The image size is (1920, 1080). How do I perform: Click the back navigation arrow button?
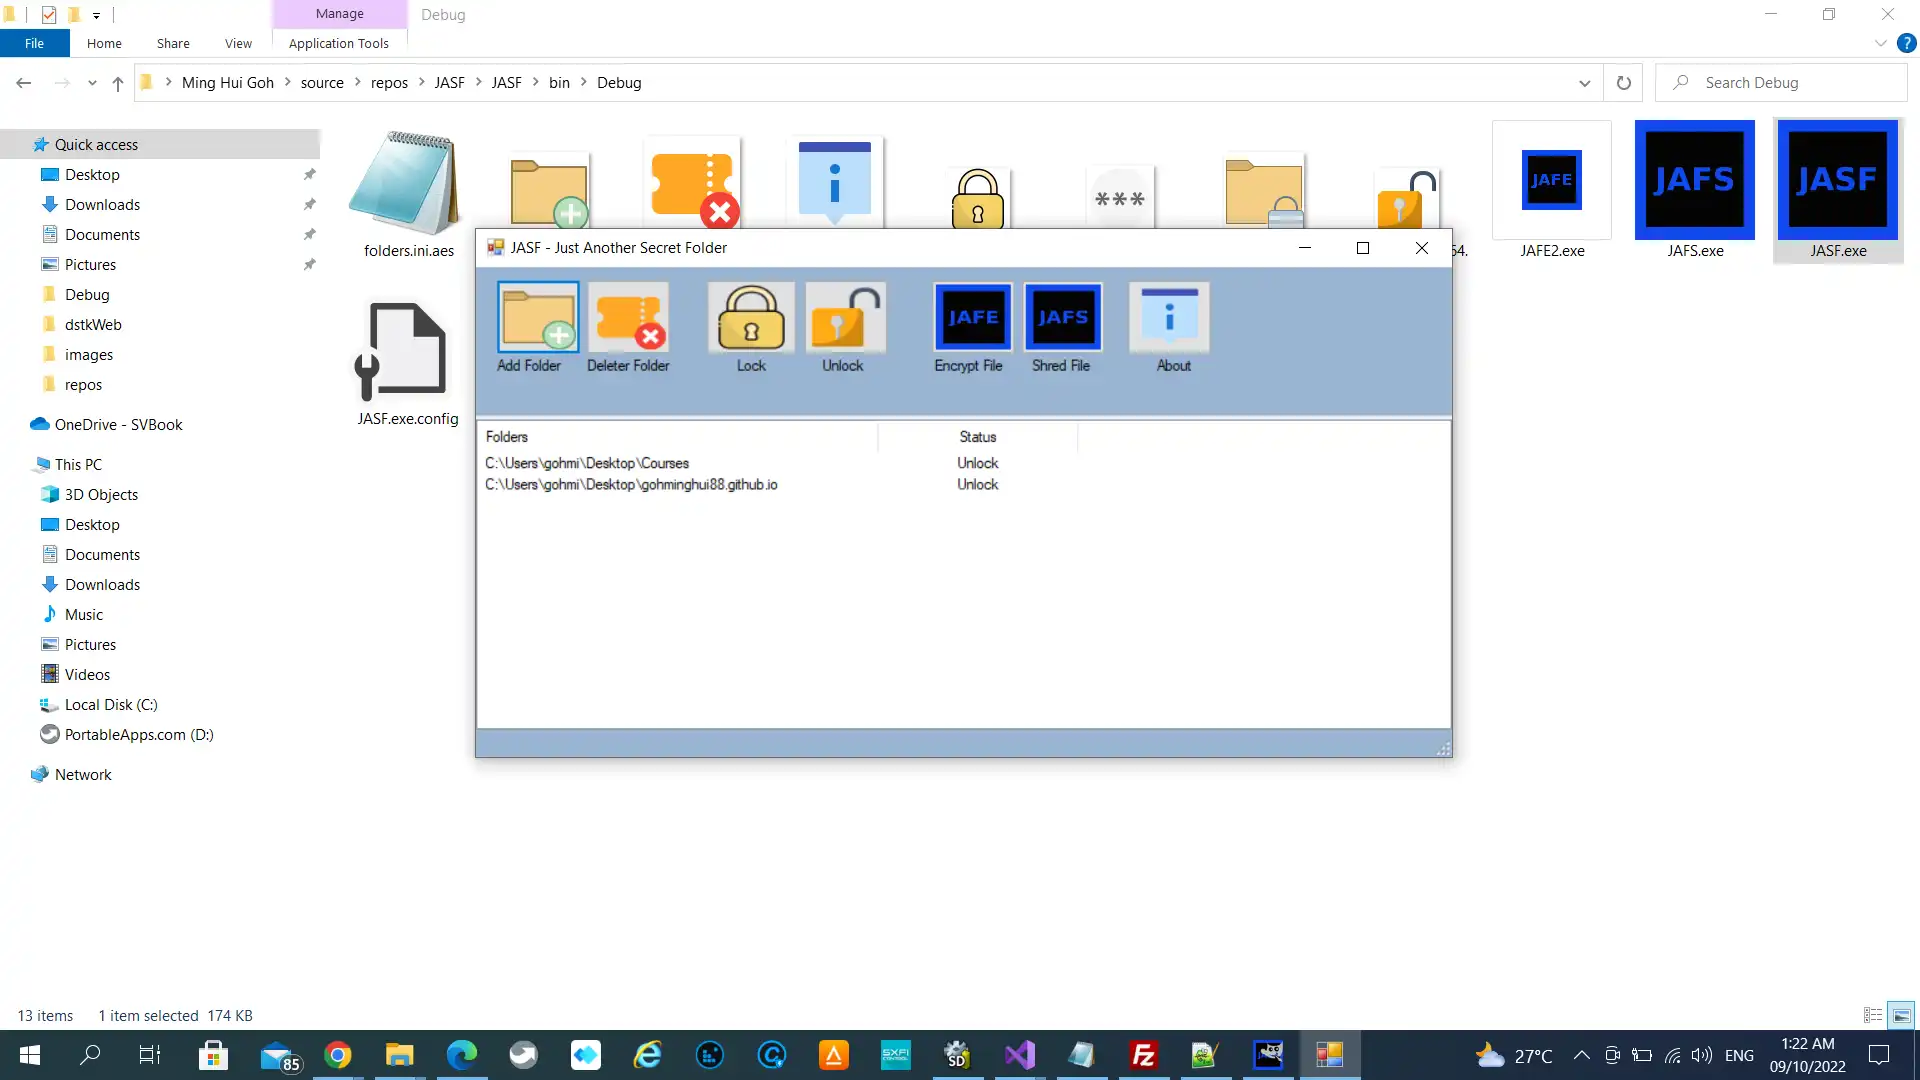pos(24,82)
